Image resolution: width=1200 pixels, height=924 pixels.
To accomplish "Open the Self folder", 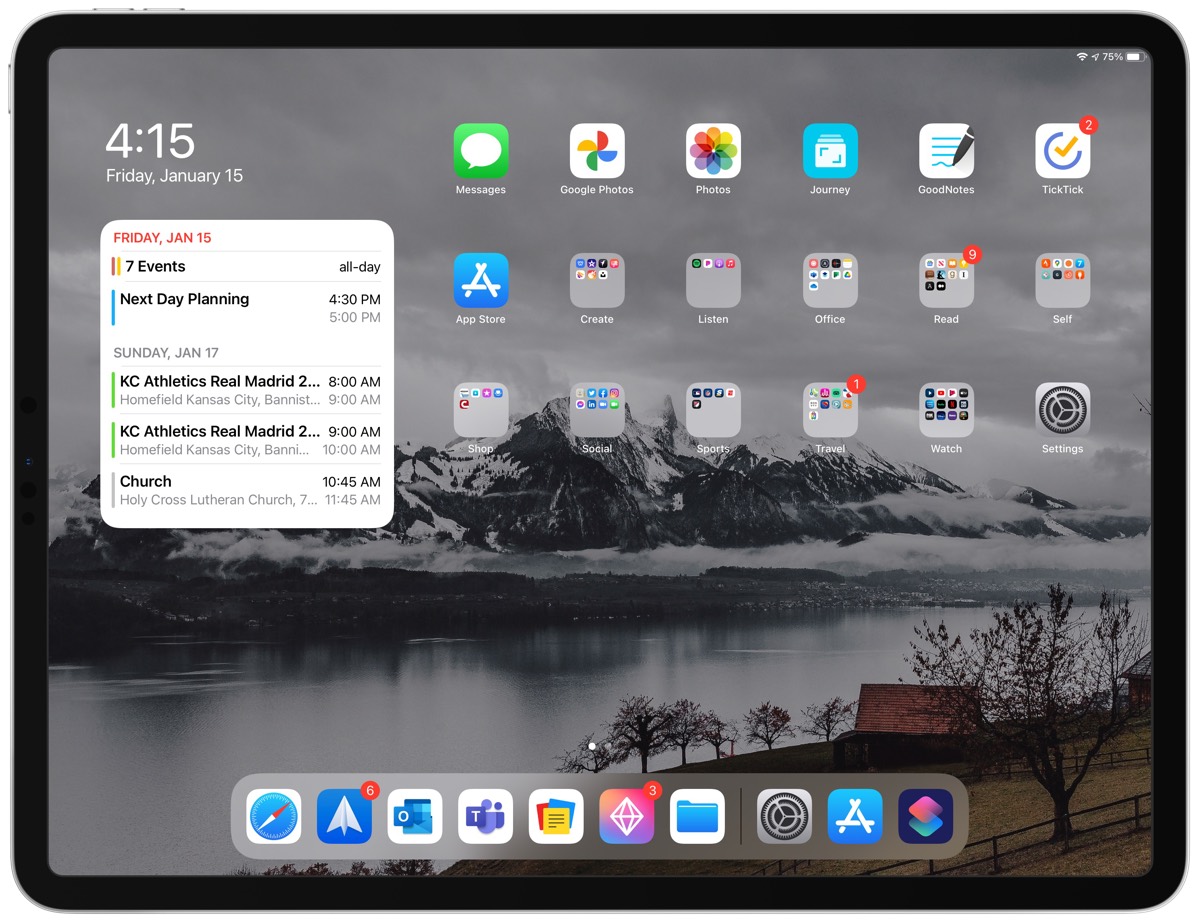I will click(1062, 280).
